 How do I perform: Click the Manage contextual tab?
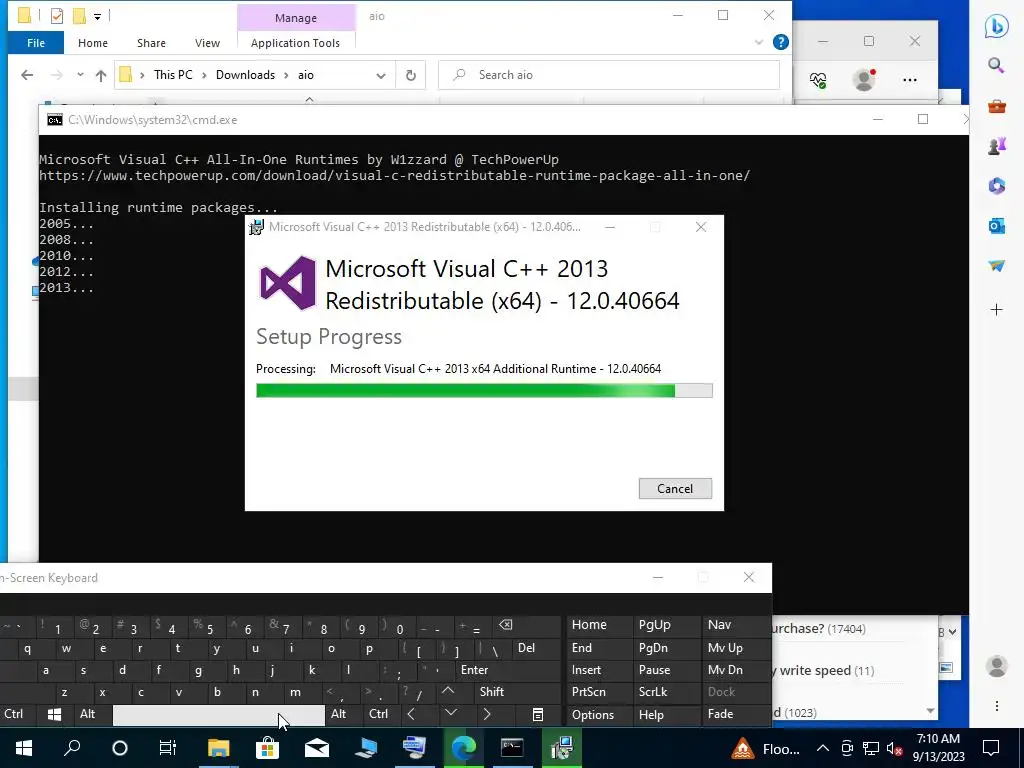pos(296,18)
